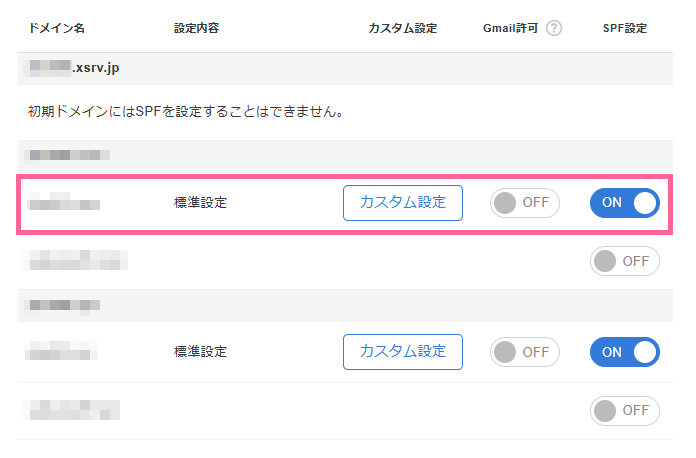Turn on the bottom-most SPF OFF toggle
This screenshot has height=458, width=696.
click(625, 411)
